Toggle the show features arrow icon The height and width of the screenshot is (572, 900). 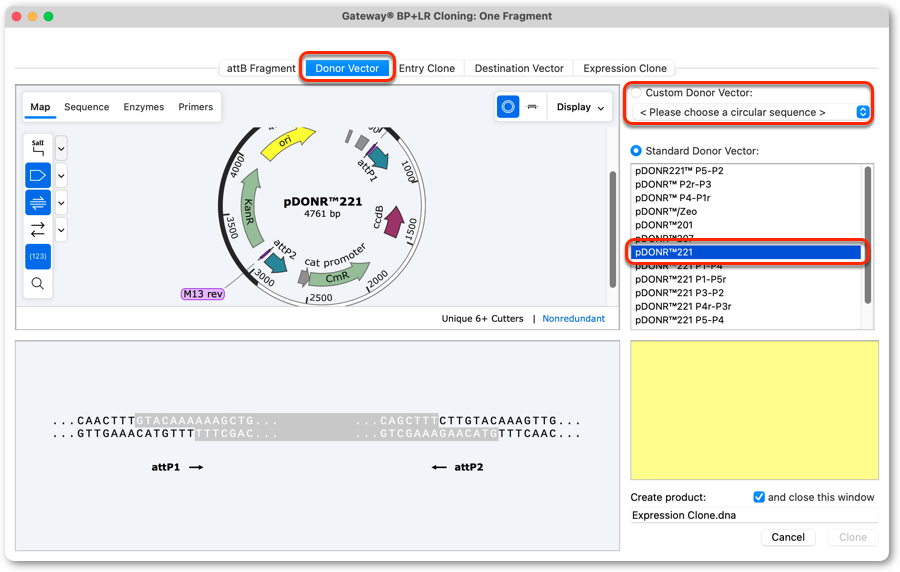click(x=38, y=176)
